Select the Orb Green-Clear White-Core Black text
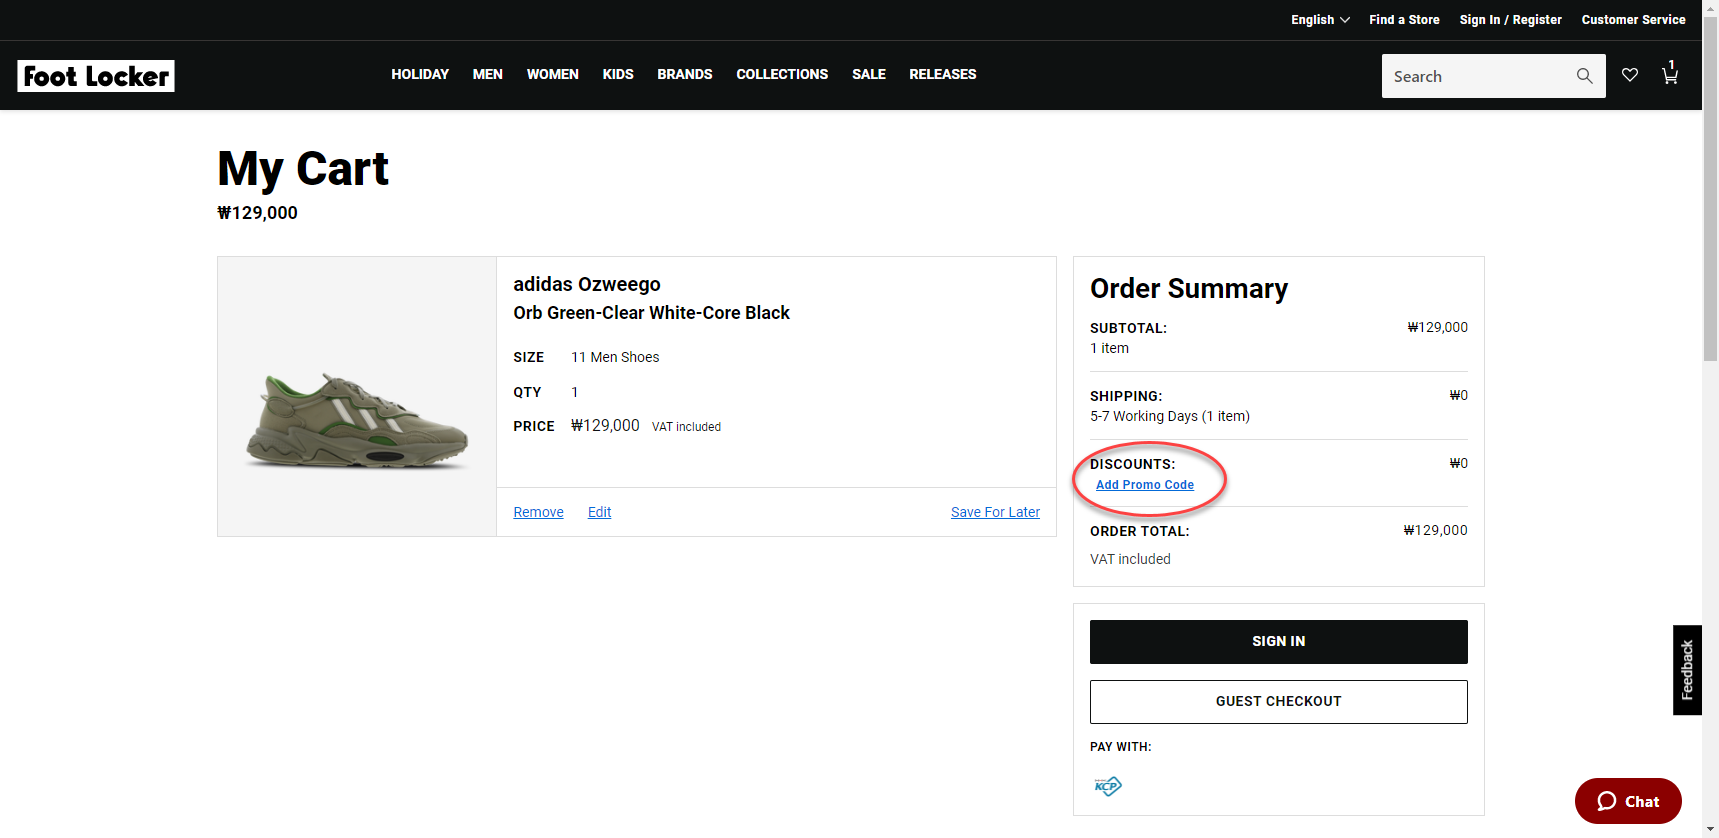 (x=651, y=313)
